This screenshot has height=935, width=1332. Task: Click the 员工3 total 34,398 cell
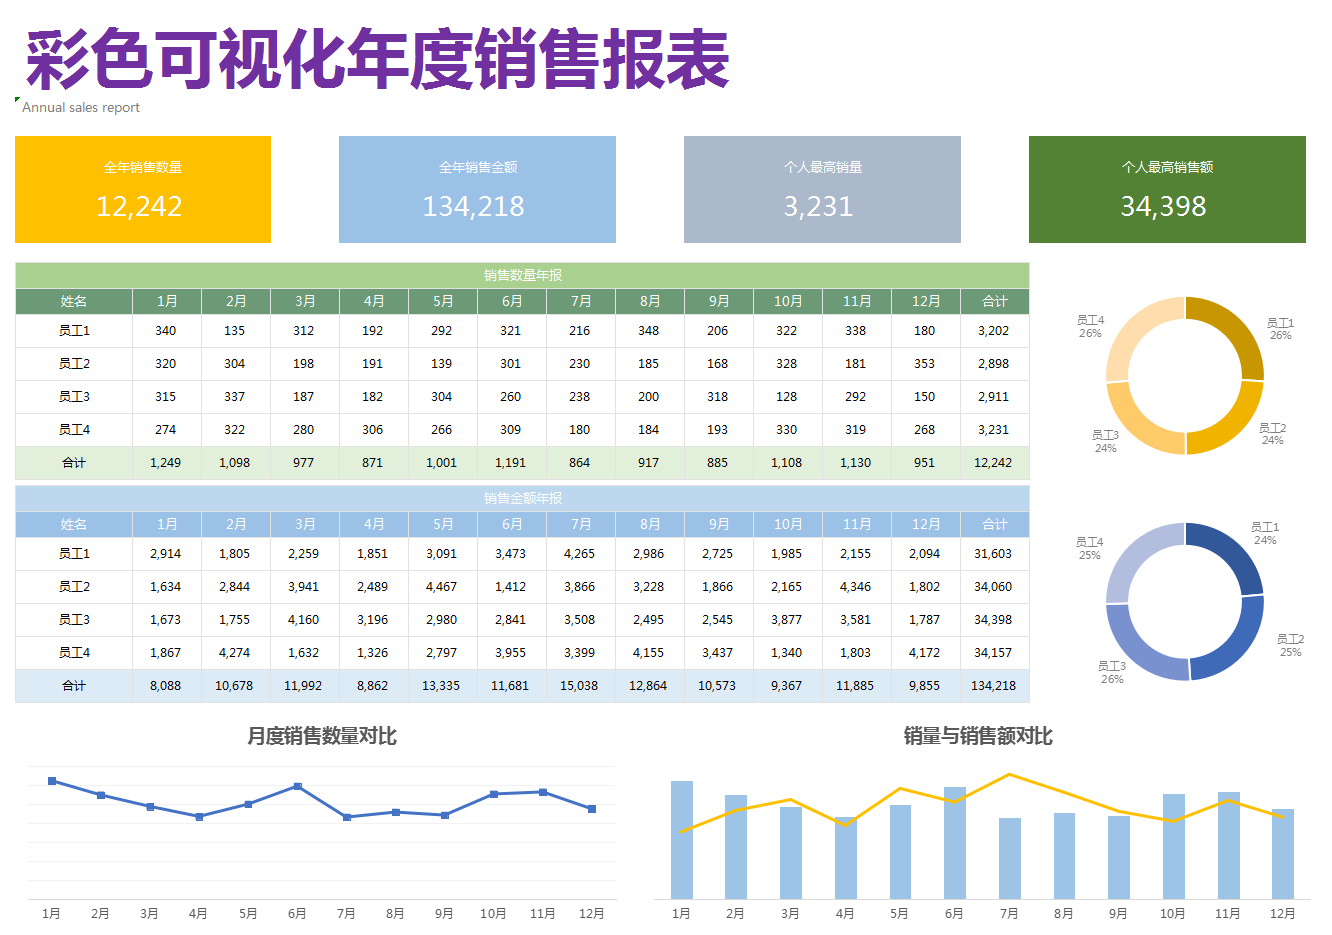[x=993, y=620]
